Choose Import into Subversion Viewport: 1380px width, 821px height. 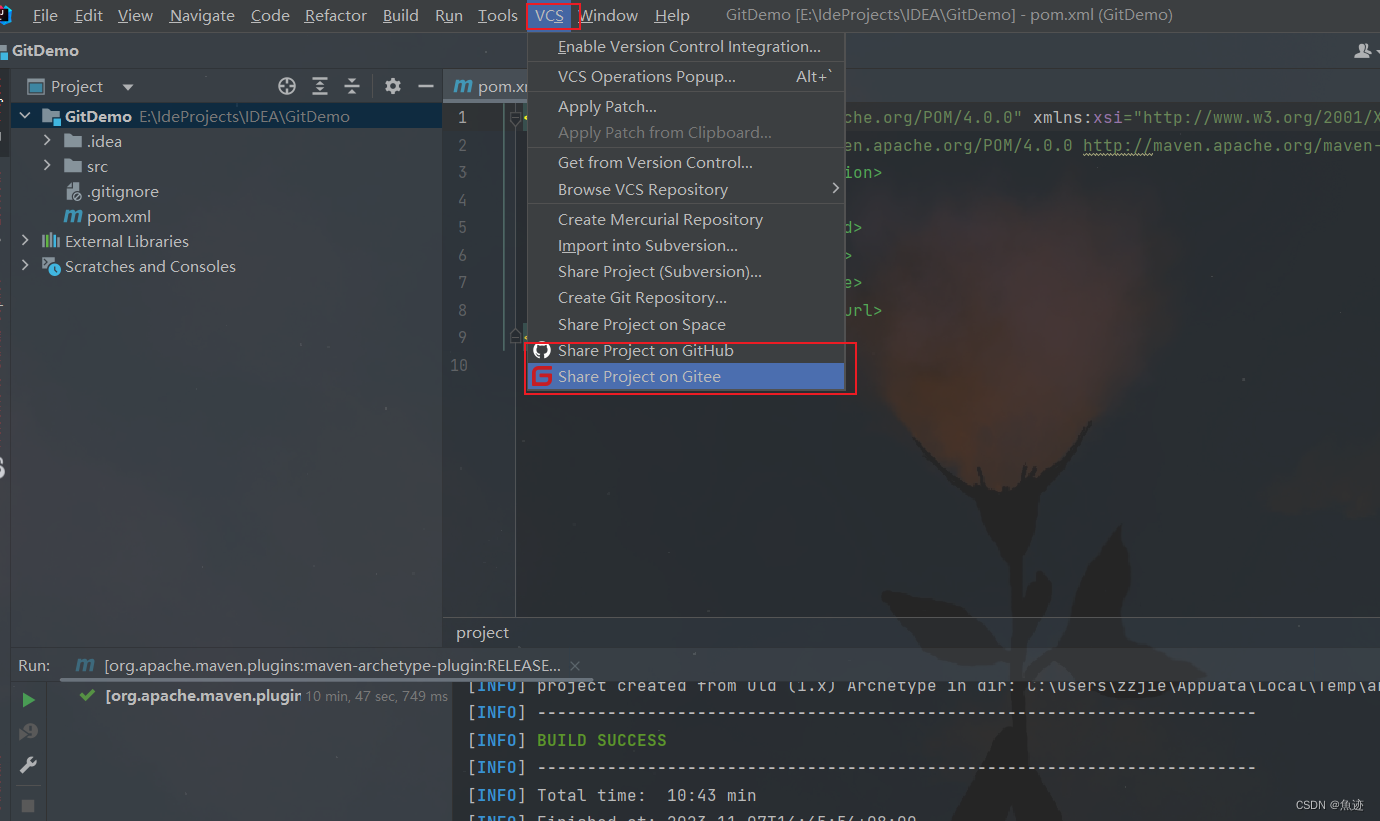686,245
